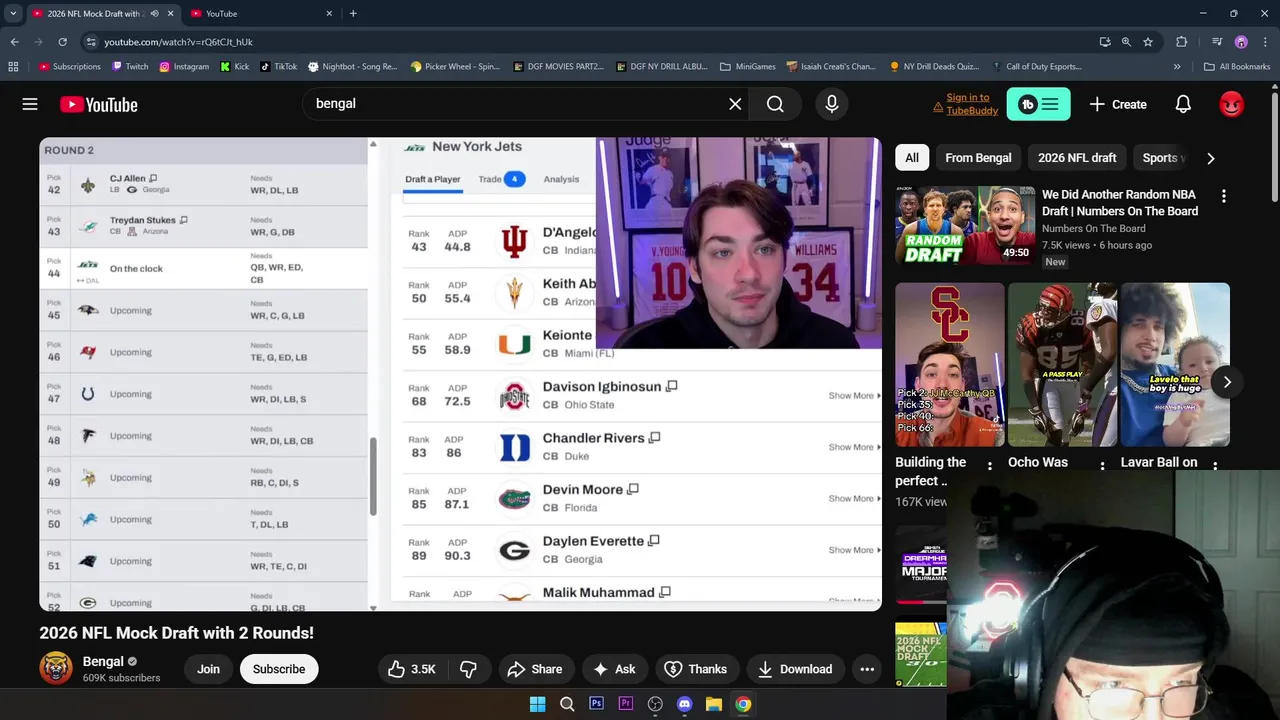Click the Ask AI button
Viewport: 1280px width, 720px height.
pyautogui.click(x=613, y=669)
